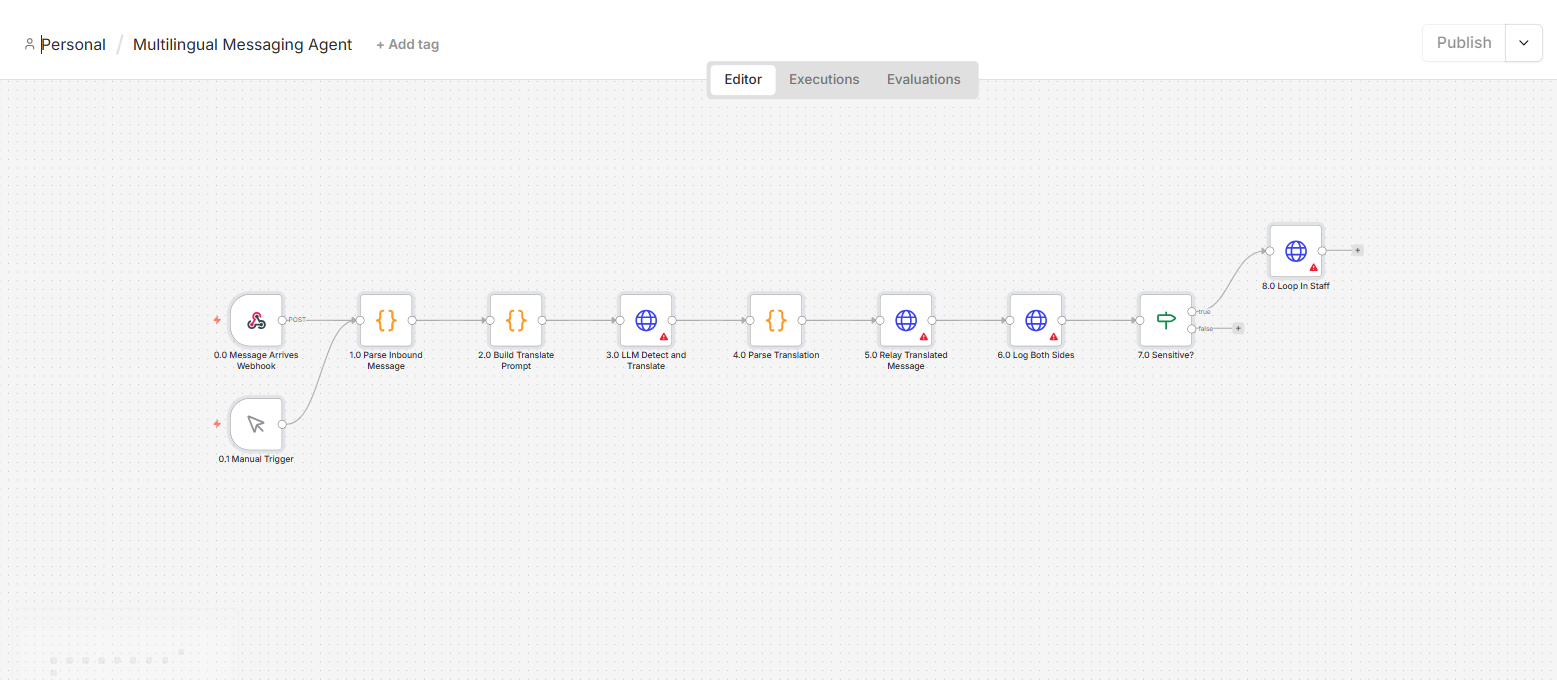1557x680 pixels.
Task: Click the "0.0 Message Arrives Webhook" label
Action: 256,360
